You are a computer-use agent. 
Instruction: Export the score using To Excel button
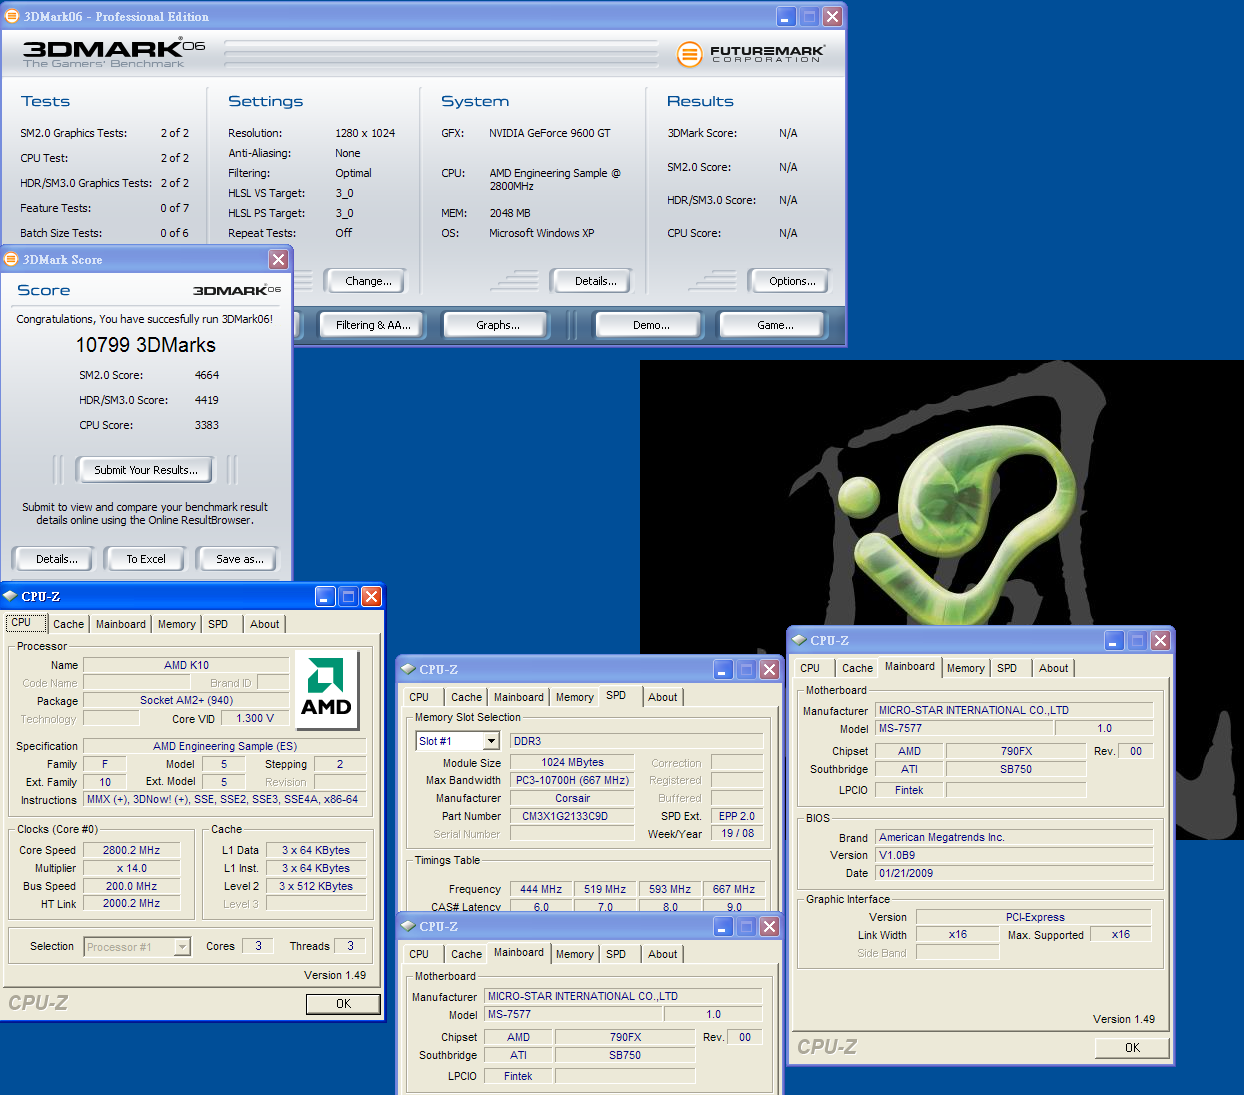(146, 559)
